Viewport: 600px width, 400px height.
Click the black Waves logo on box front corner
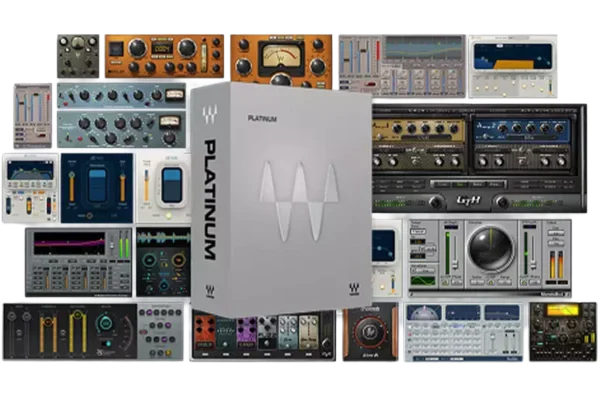click(x=354, y=289)
